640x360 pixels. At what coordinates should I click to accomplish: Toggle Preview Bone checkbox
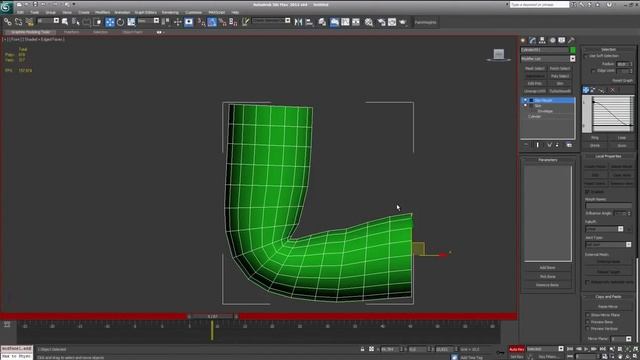coord(588,322)
